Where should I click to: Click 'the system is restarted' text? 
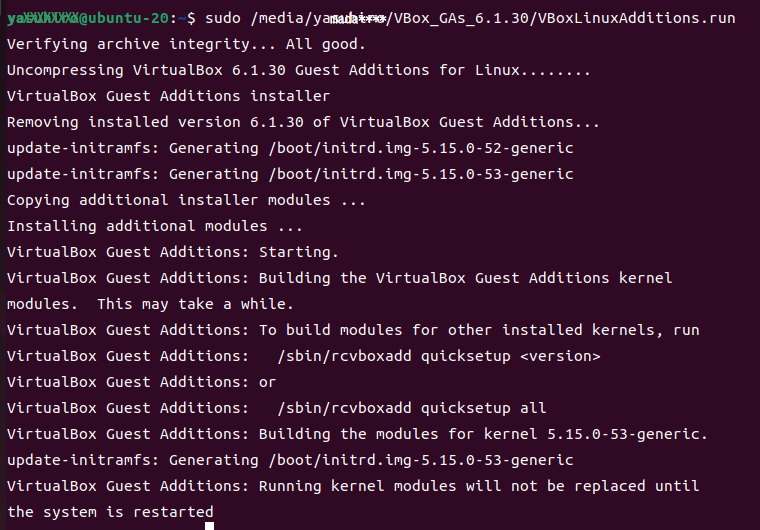tap(110, 512)
